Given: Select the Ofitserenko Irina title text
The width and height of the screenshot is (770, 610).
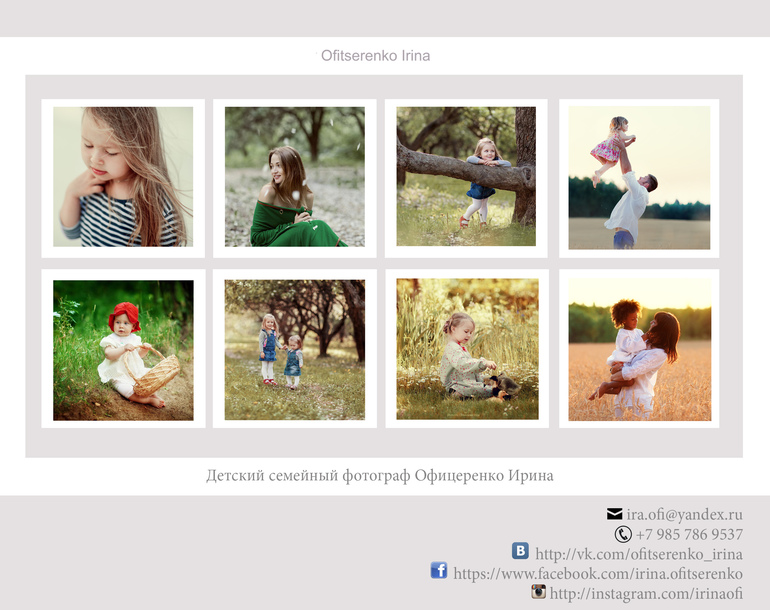Looking at the screenshot, I should pos(375,56).
